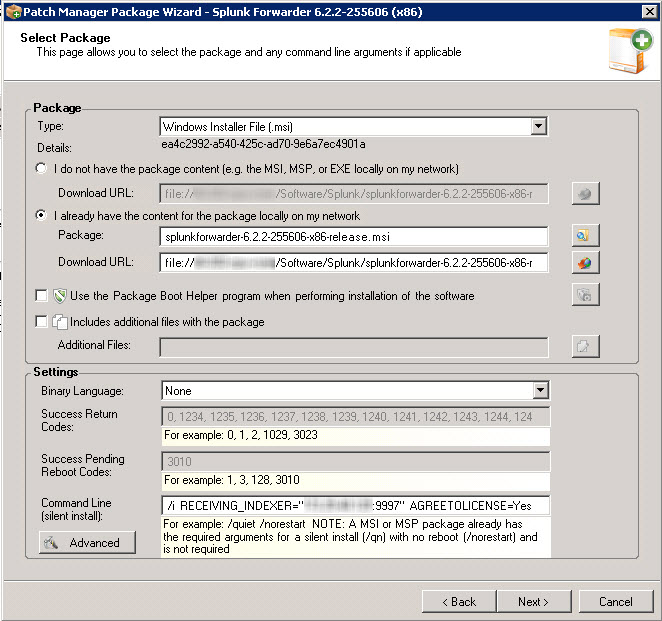
Task: Click the disabled download icon beside top URL
Action: coord(586,194)
